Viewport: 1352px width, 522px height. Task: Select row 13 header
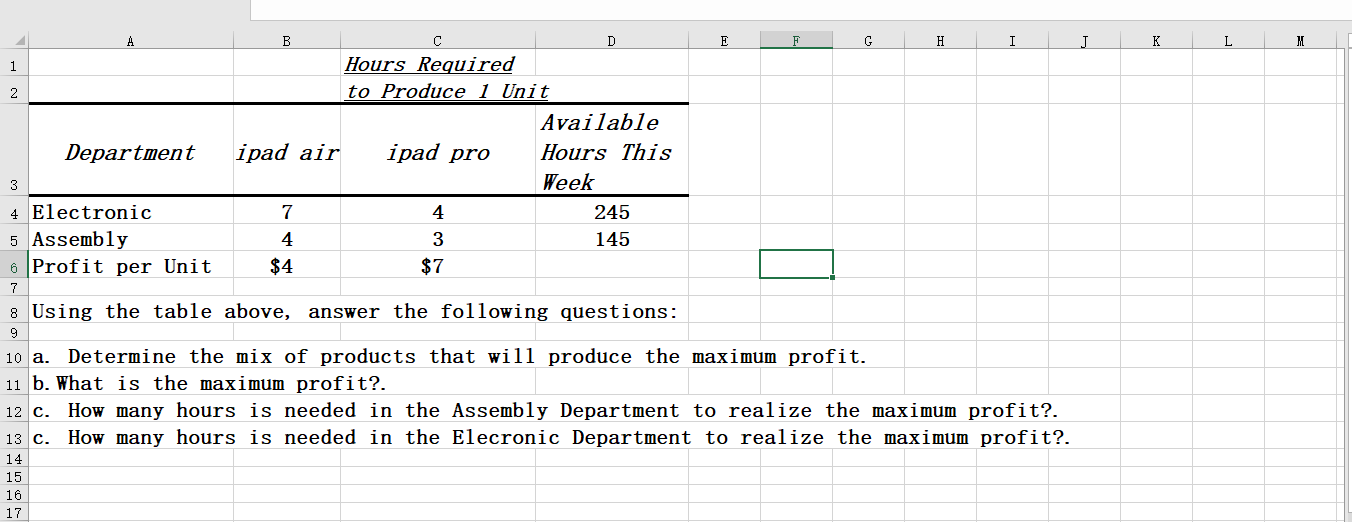click(15, 437)
